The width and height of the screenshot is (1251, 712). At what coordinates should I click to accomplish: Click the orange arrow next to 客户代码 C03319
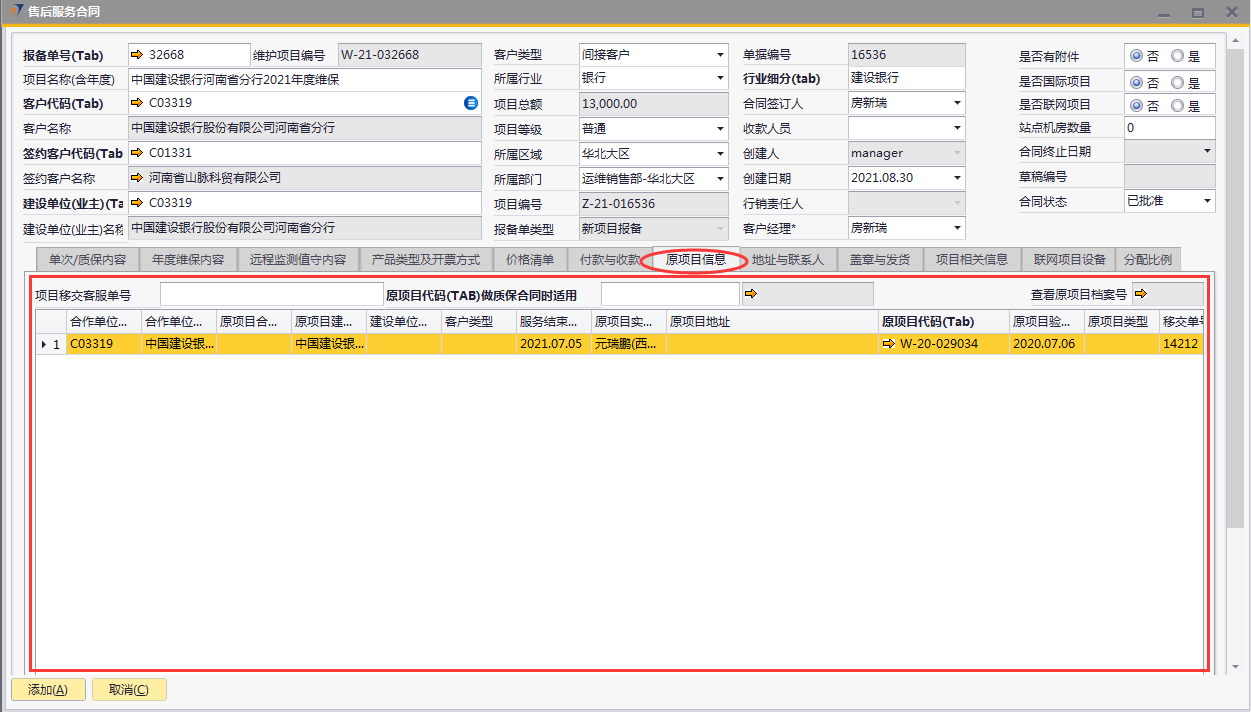click(138, 103)
